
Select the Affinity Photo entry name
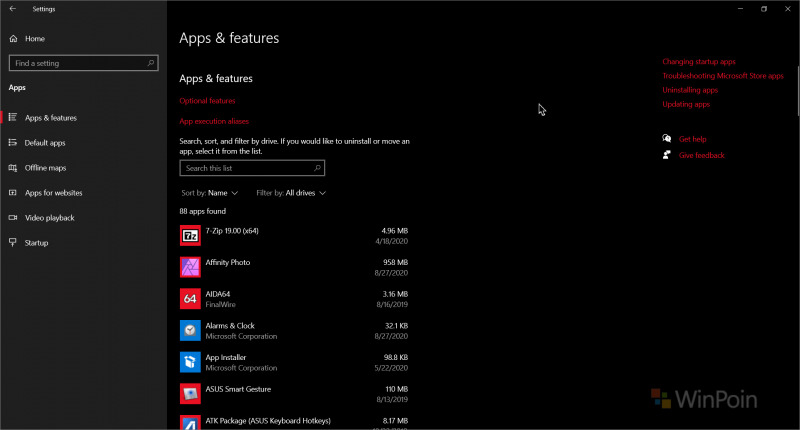point(228,263)
